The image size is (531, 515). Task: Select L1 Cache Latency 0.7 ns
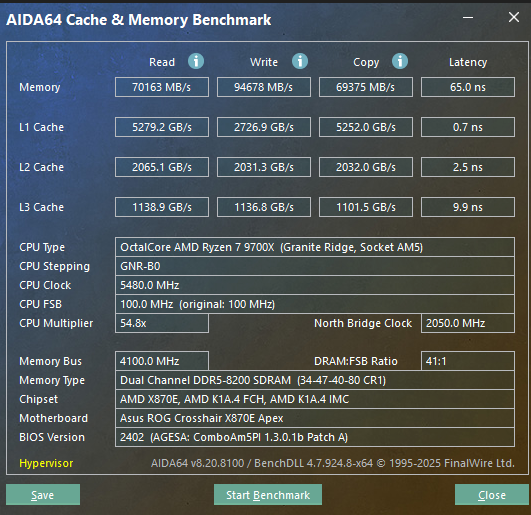pos(468,127)
